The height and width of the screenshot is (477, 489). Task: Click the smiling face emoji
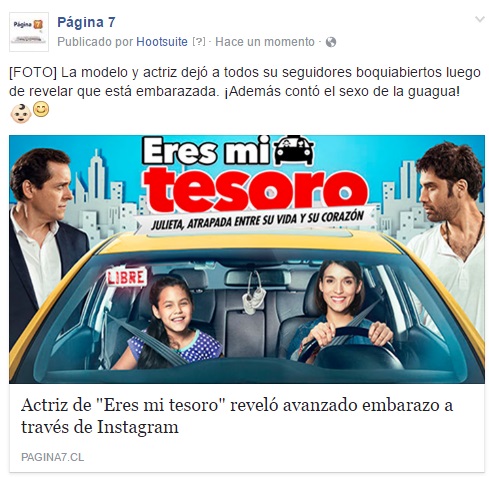pos(41,109)
